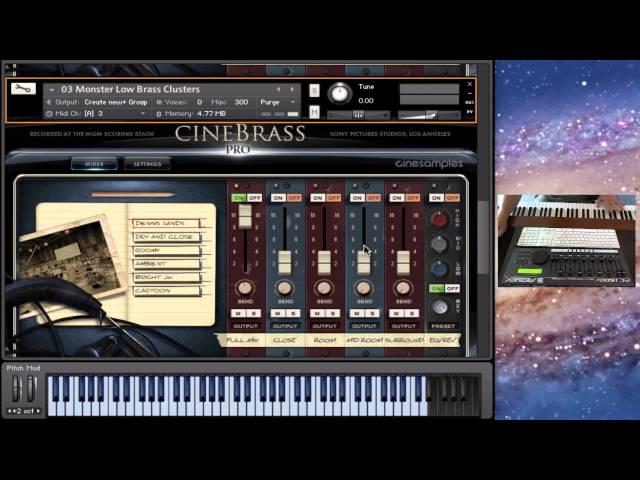
Task: Turn OFF the Close mic channel
Action: 294,198
